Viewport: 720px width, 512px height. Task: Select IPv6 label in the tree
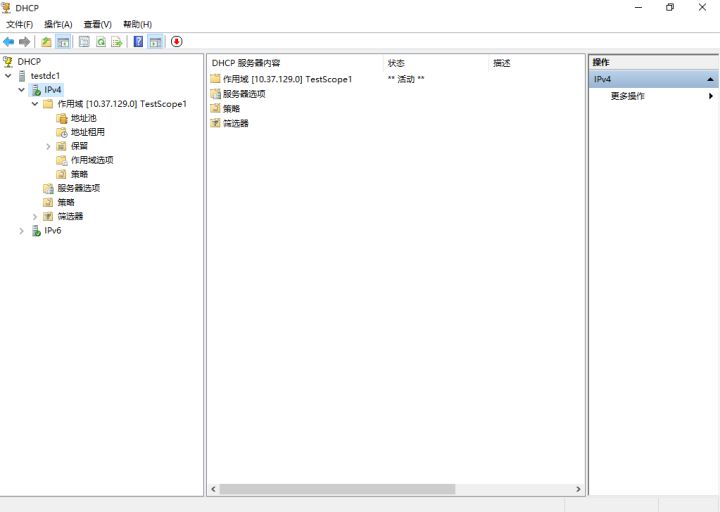(52, 231)
